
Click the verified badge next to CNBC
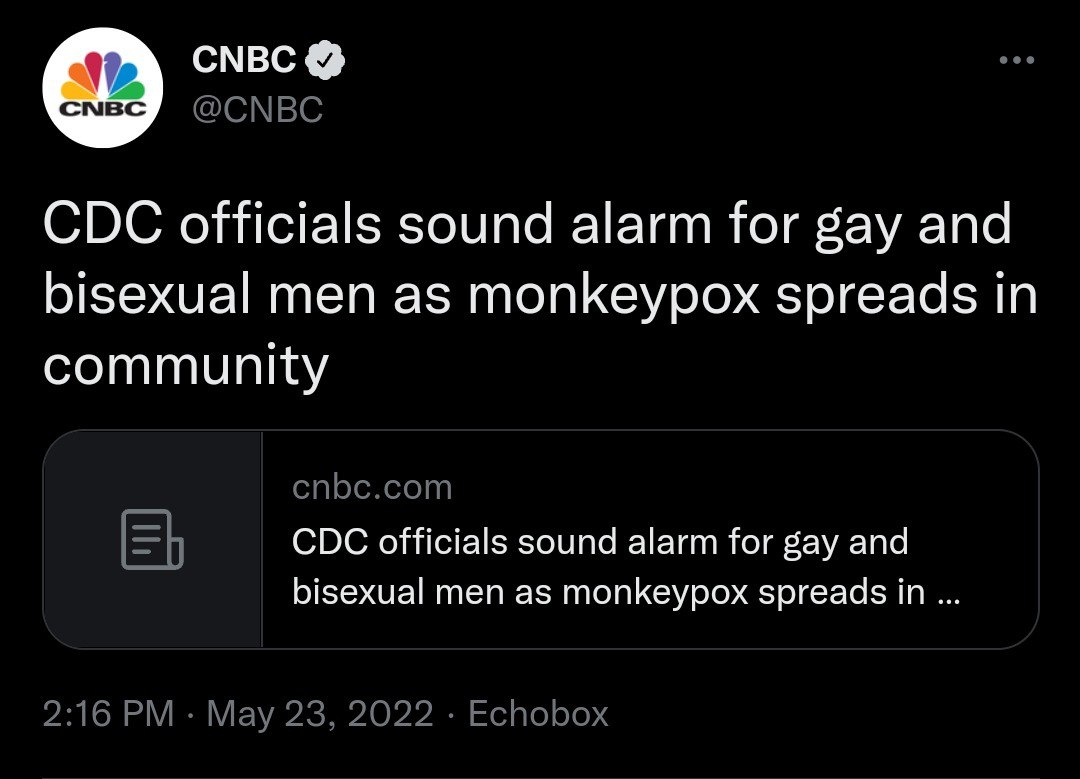point(325,61)
